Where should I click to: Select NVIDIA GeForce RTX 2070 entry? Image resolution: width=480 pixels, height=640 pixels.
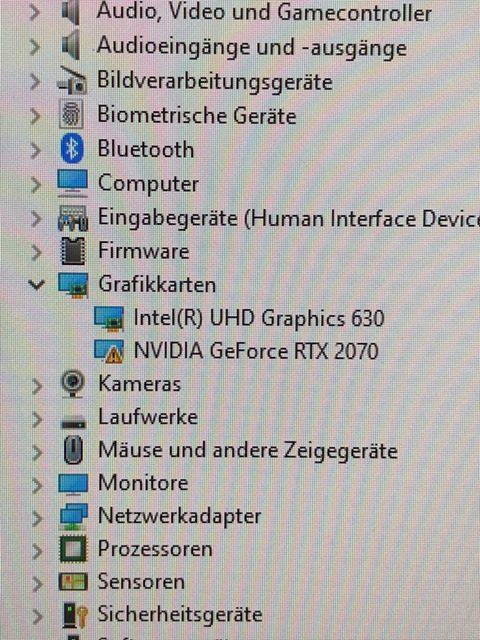point(256,351)
